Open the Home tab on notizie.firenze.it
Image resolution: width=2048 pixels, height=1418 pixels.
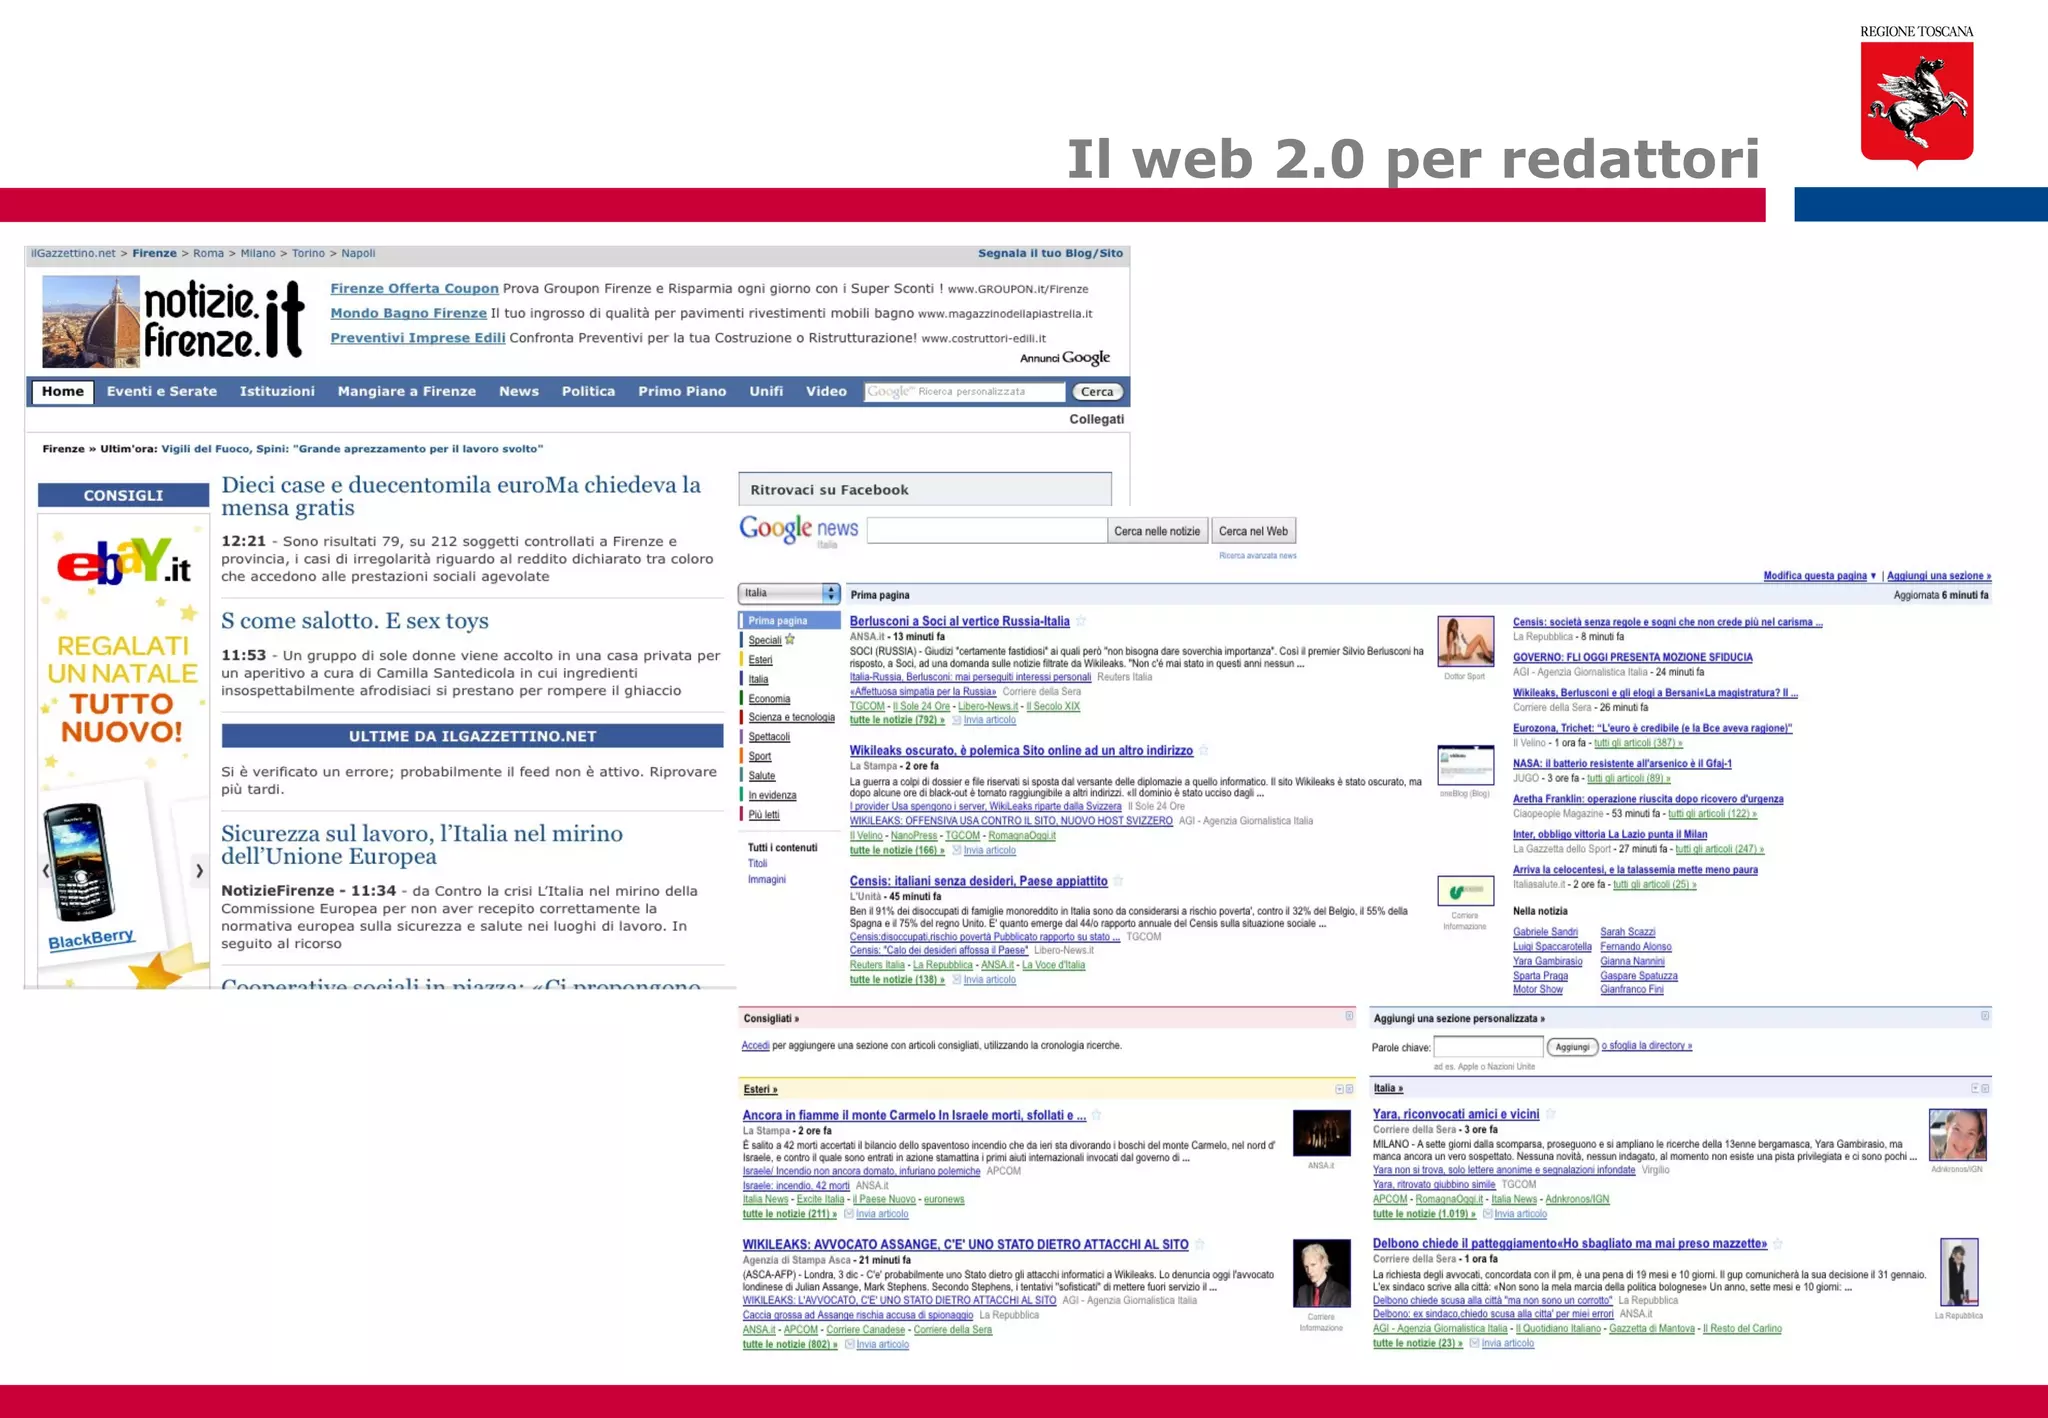63,392
